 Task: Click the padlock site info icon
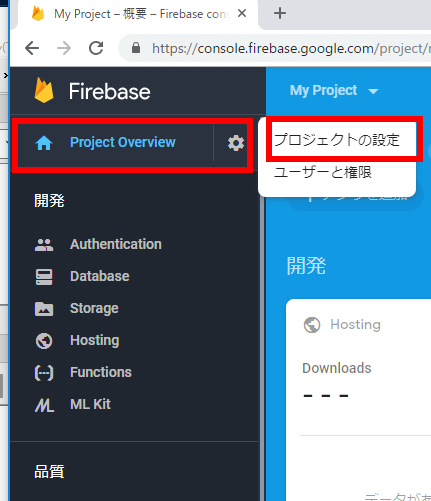tap(136, 48)
